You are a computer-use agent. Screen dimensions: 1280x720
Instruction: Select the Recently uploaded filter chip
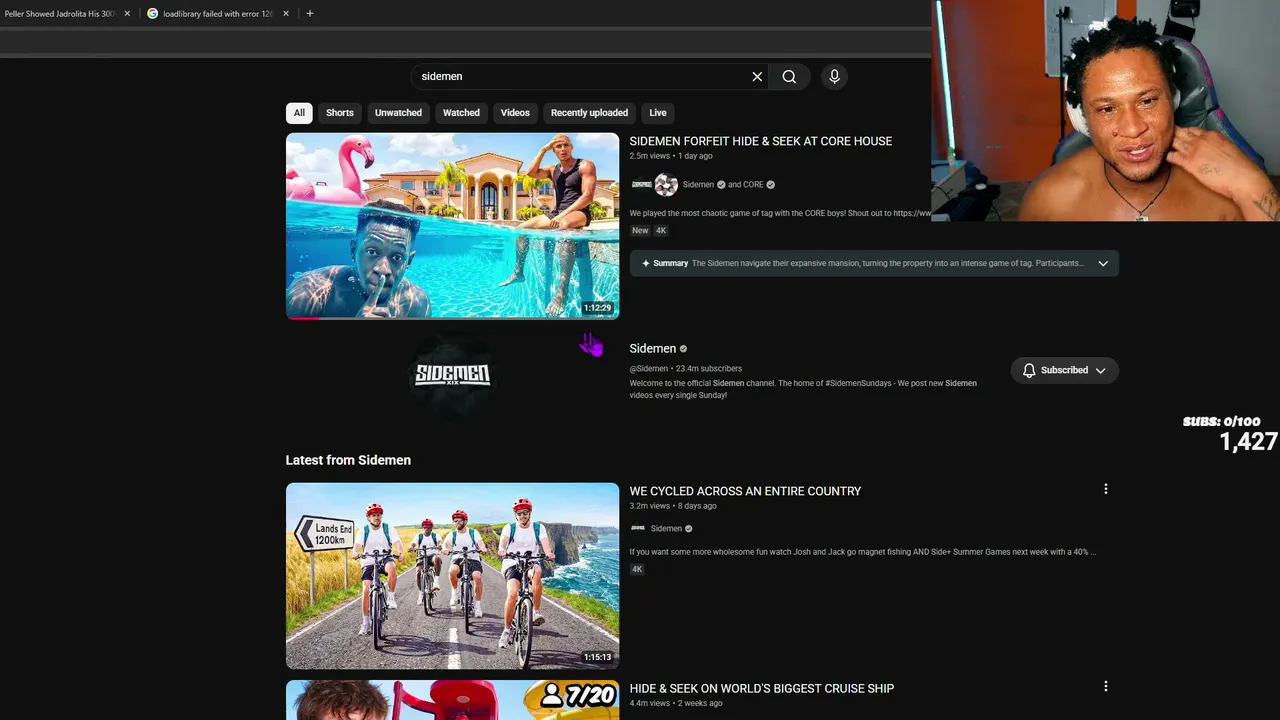(x=589, y=113)
